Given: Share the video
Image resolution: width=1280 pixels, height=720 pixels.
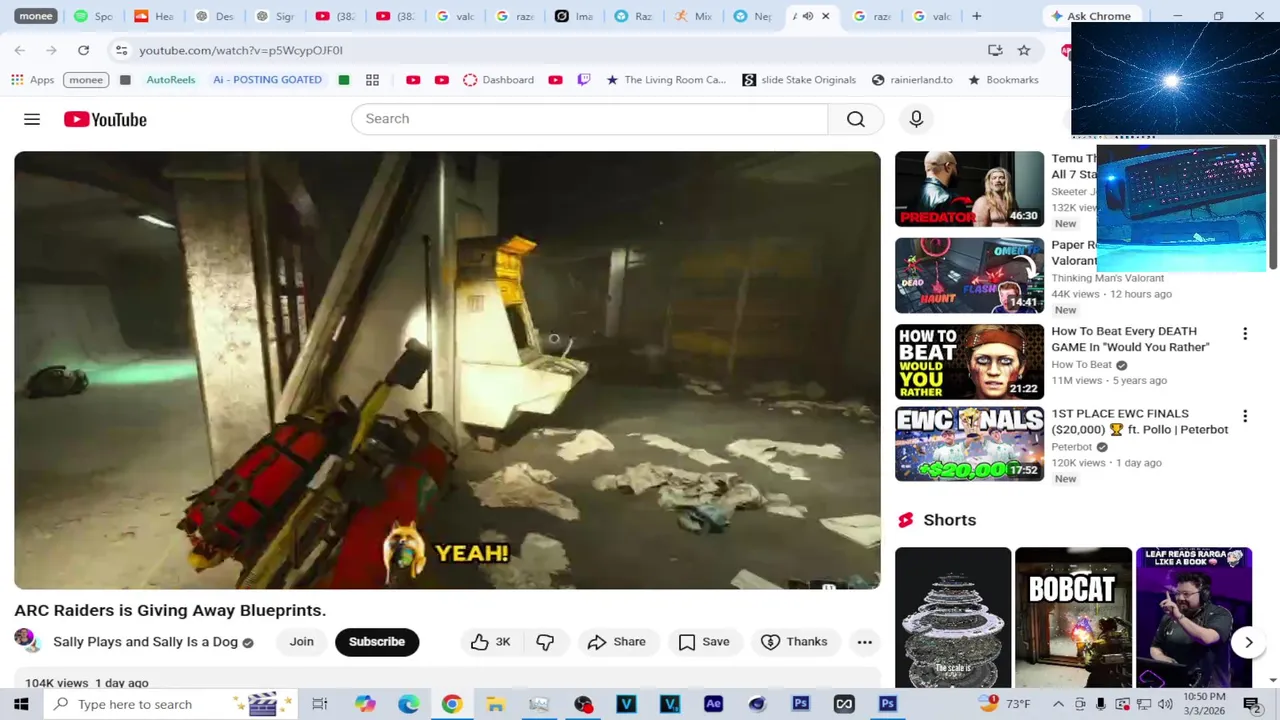Looking at the screenshot, I should [616, 642].
